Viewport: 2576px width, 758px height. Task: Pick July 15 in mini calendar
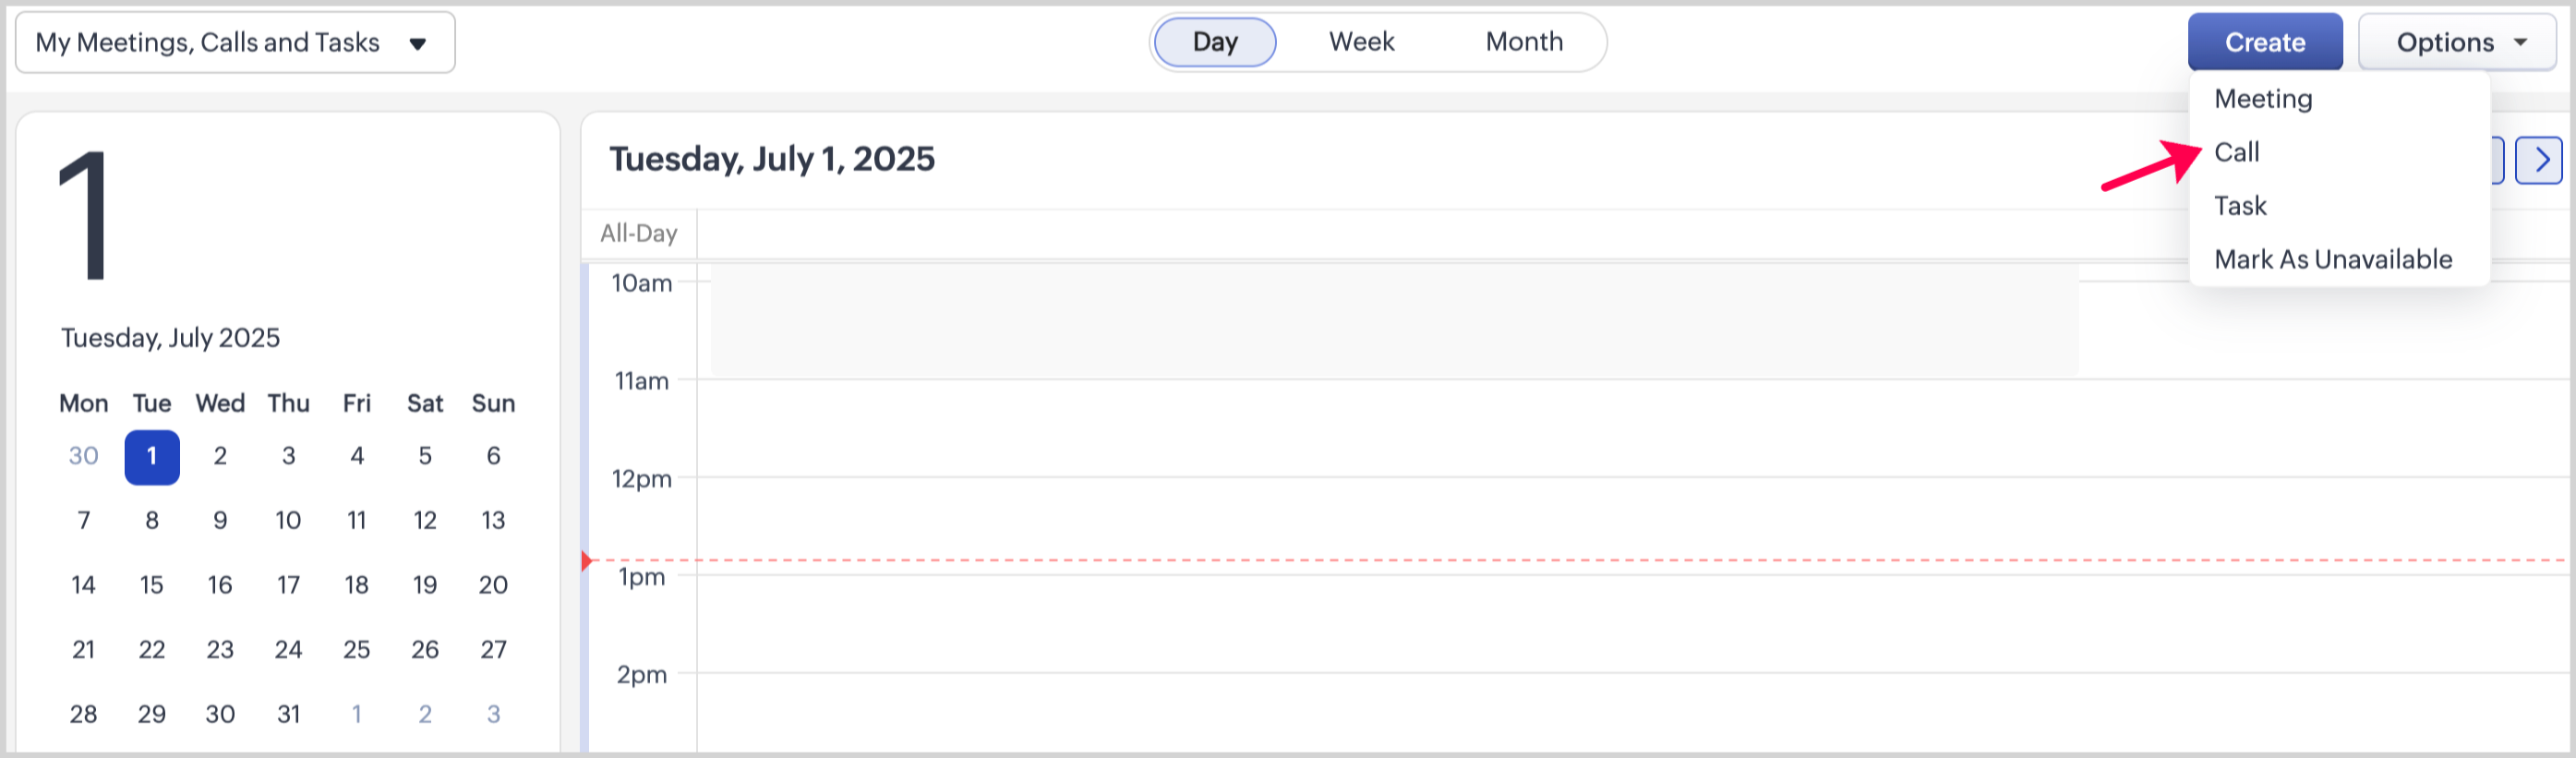point(152,585)
